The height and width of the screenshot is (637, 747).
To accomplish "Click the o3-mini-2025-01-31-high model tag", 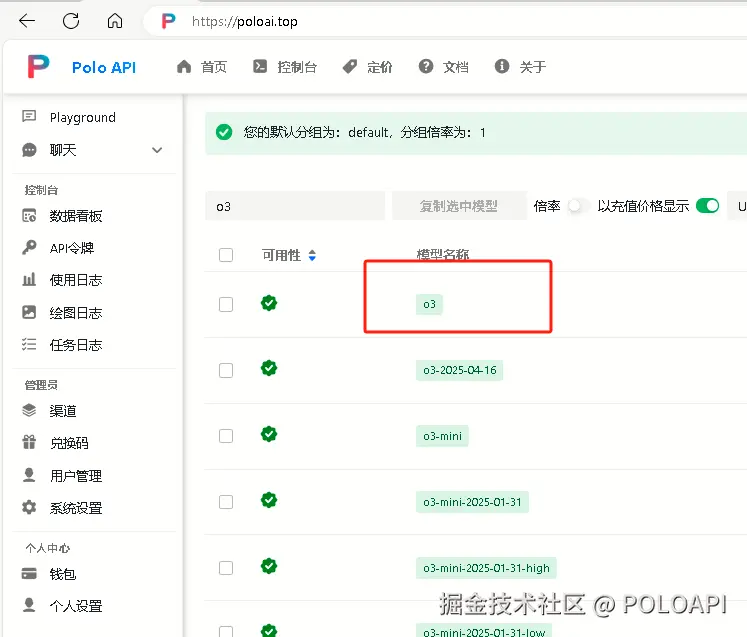I will click(x=486, y=568).
